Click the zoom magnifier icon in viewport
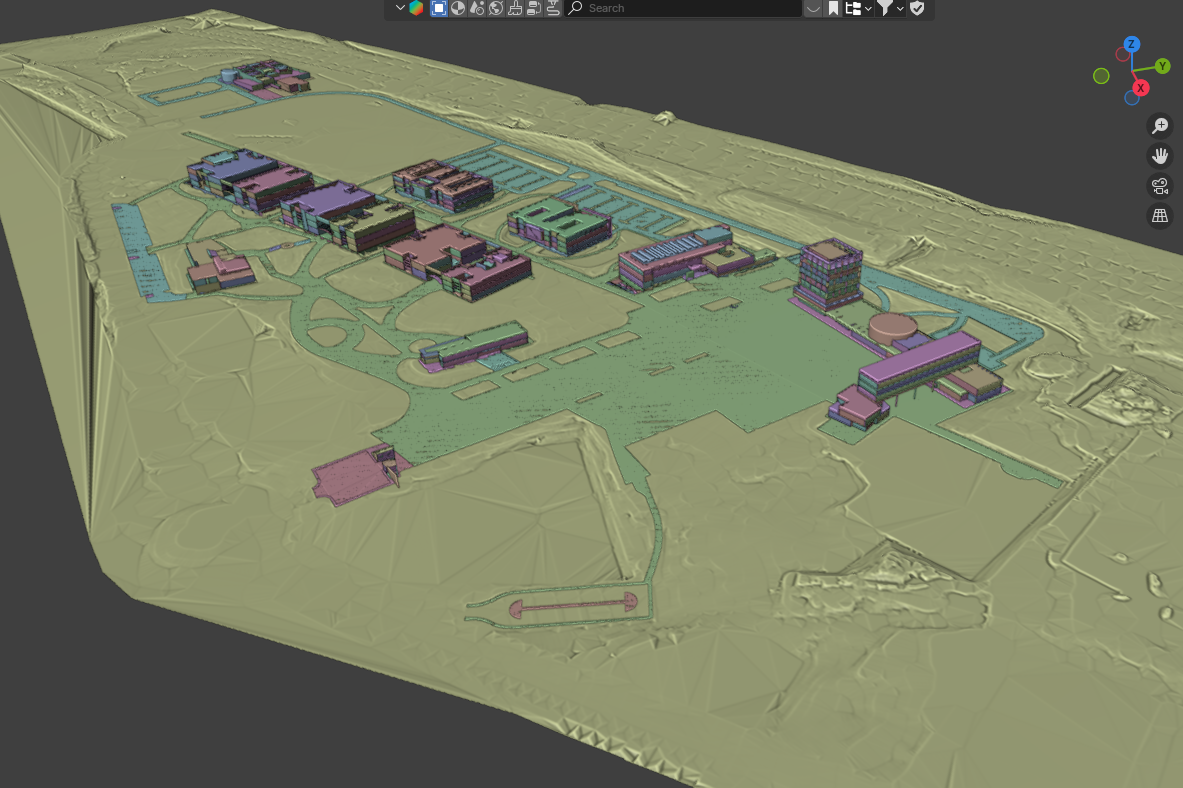Screen dimensions: 1183x788 pyautogui.click(x=1160, y=126)
